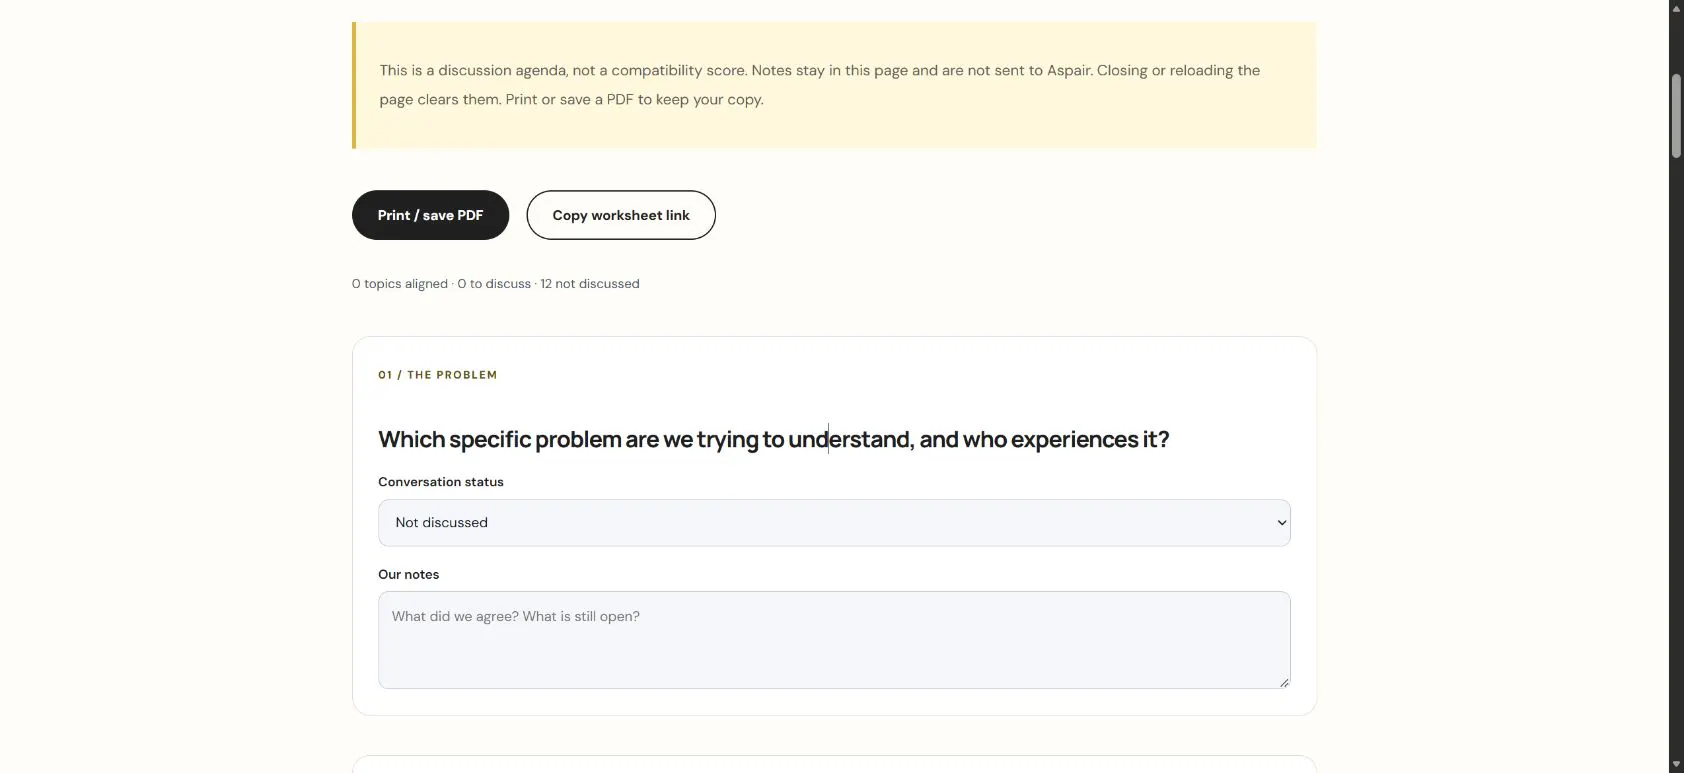Copy the worksheet link
The image size is (1684, 773).
(621, 215)
